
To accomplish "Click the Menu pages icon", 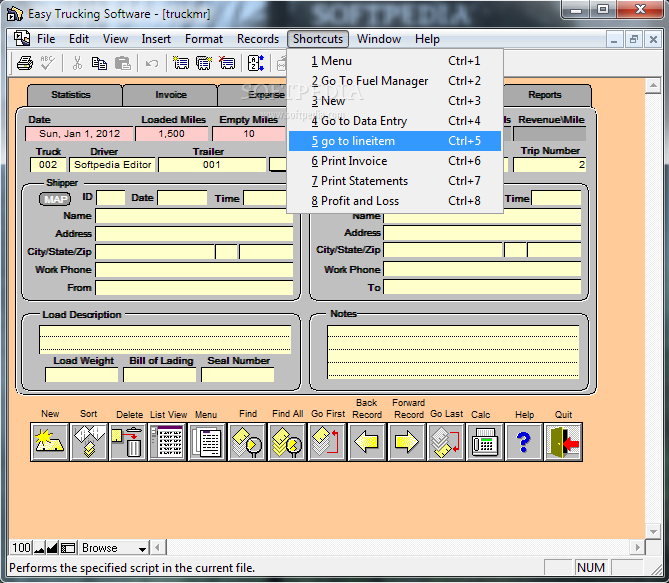I will [207, 442].
